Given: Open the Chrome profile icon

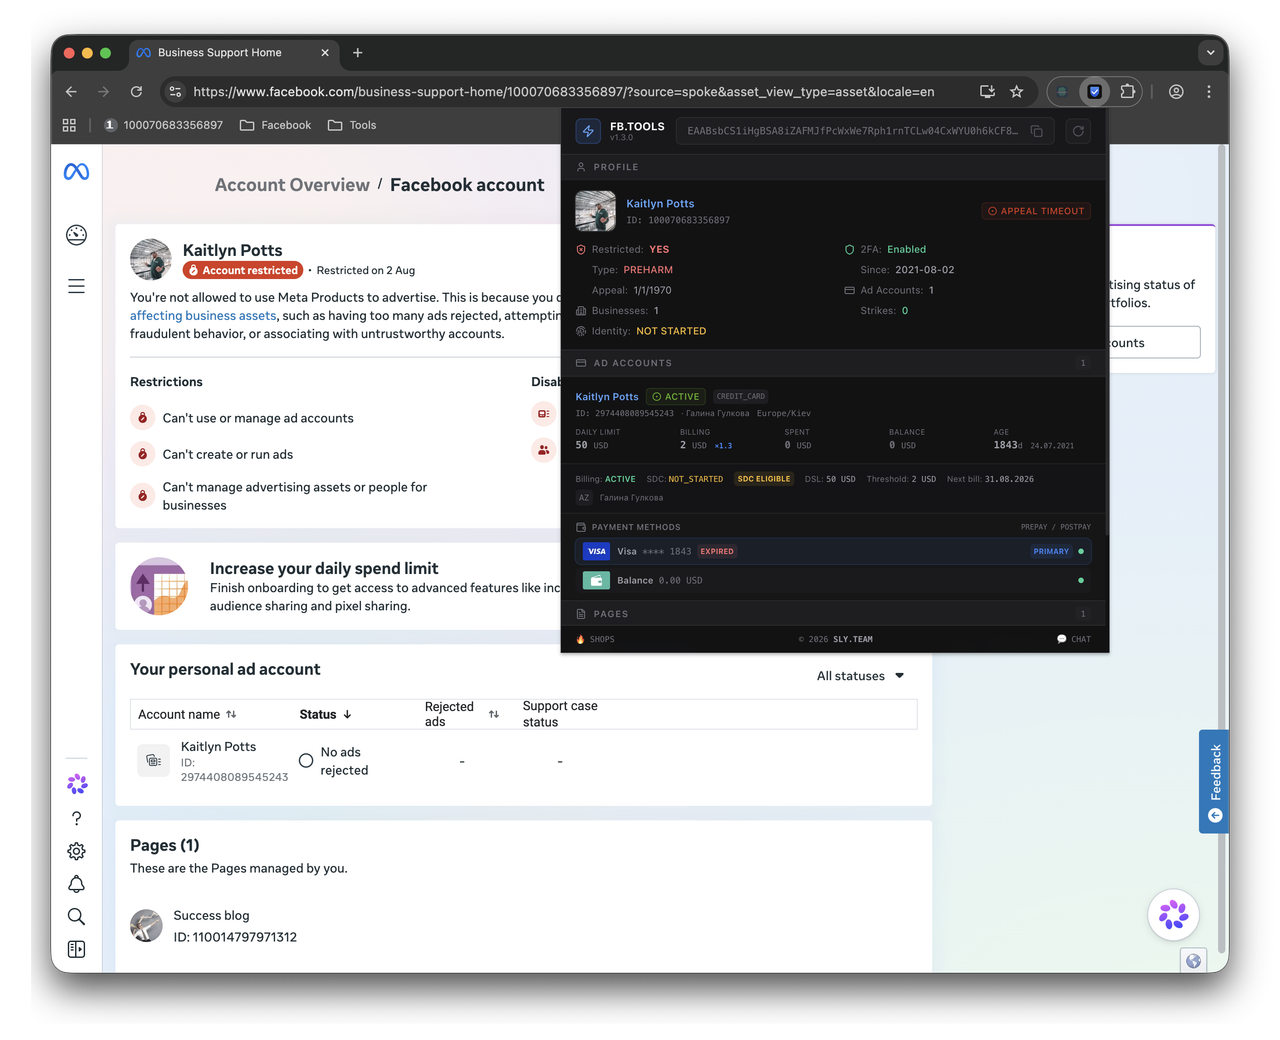Looking at the screenshot, I should [1176, 92].
